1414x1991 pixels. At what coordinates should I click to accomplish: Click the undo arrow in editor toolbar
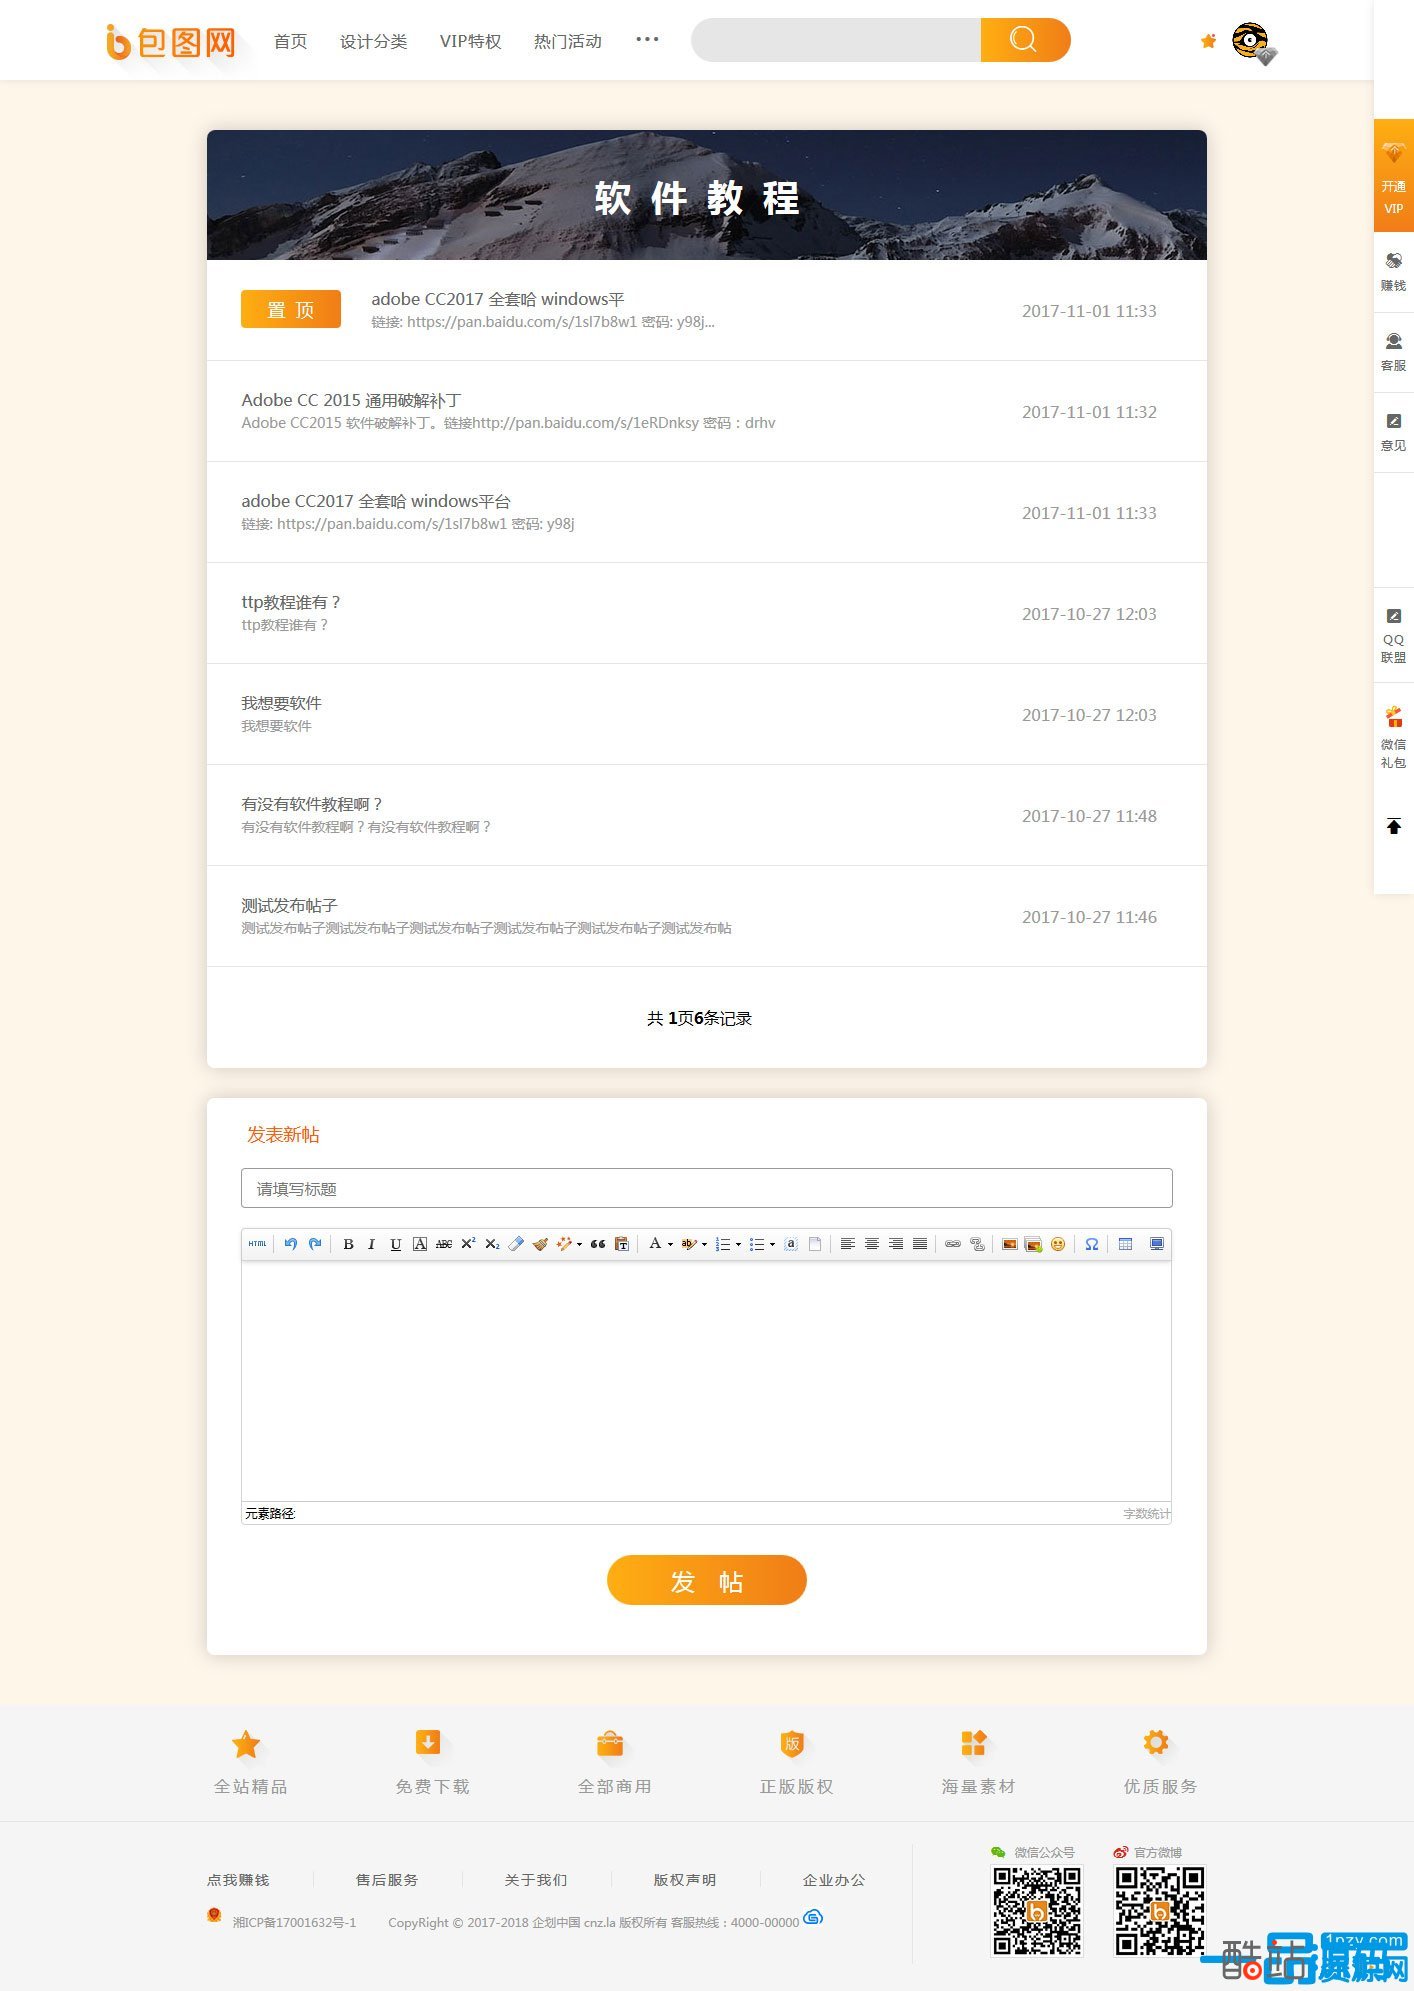[x=290, y=1244]
